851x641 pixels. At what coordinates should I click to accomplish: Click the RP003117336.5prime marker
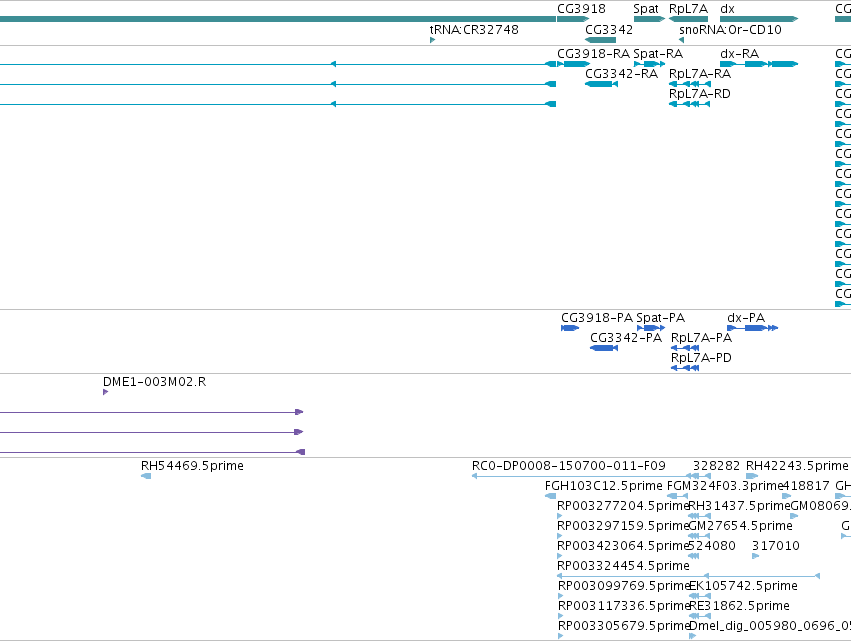click(561, 616)
